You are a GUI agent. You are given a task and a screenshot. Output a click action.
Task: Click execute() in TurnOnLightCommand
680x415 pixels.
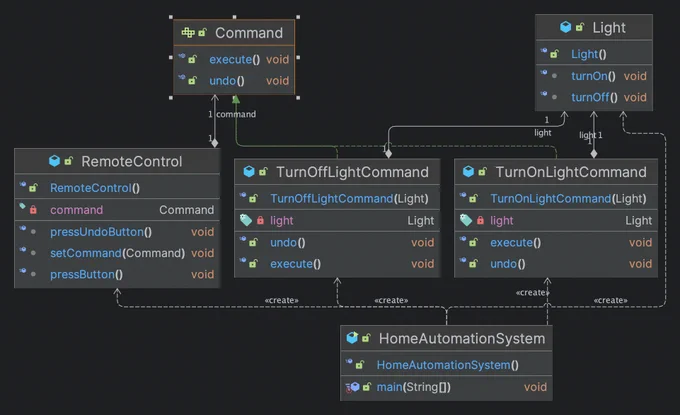[x=516, y=242]
